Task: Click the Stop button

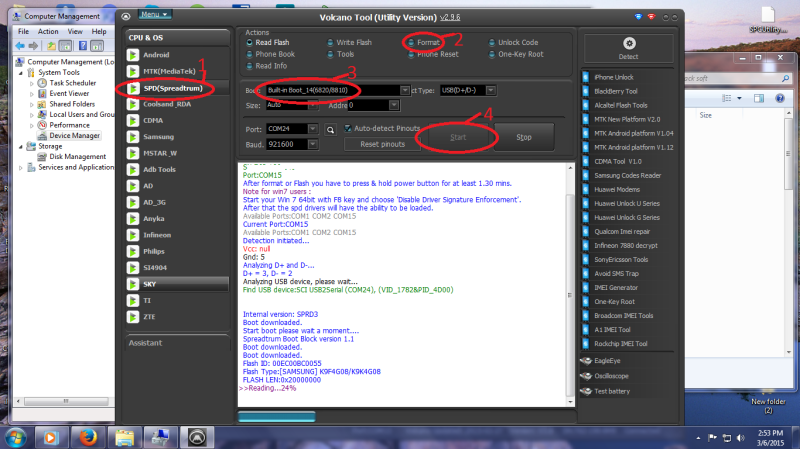Action: 523,137
